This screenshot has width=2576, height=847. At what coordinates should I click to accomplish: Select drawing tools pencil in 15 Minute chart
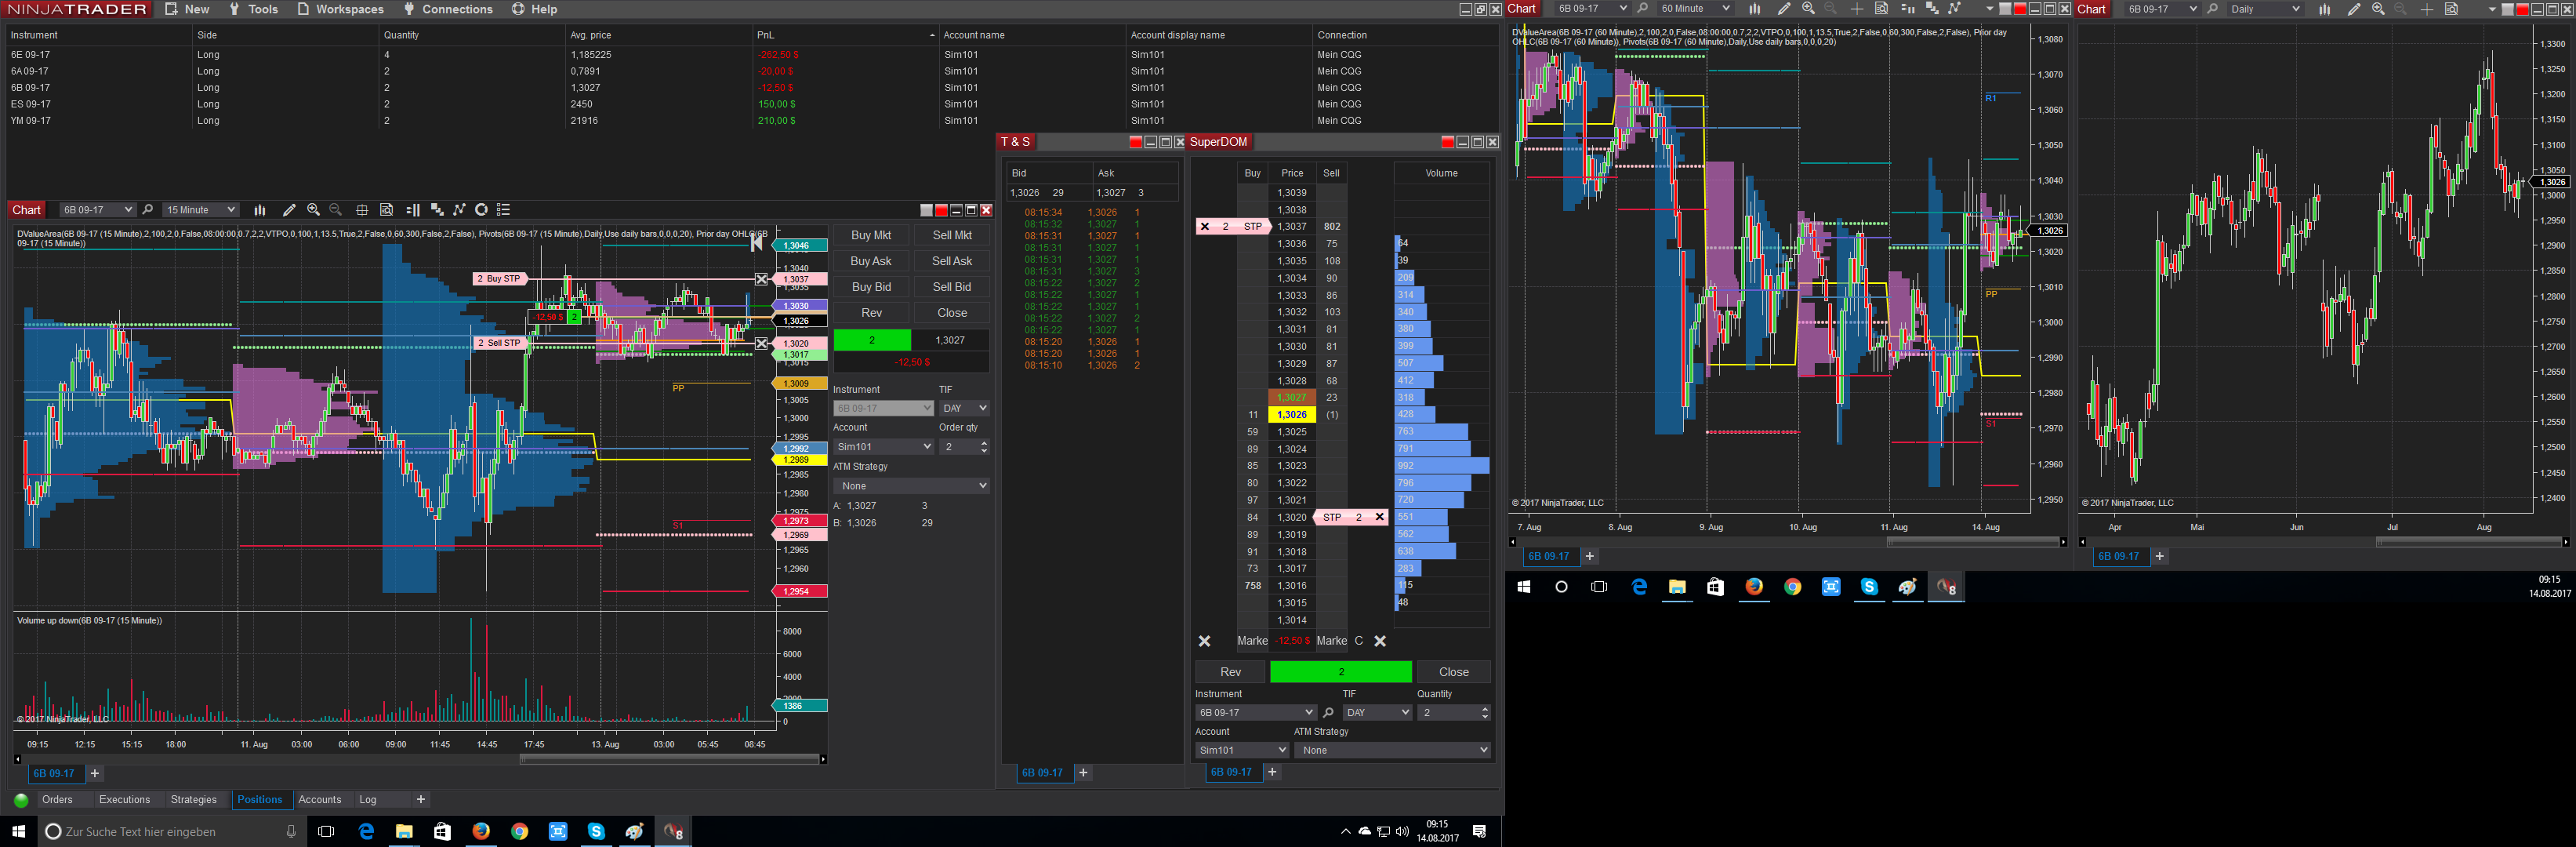(x=289, y=210)
